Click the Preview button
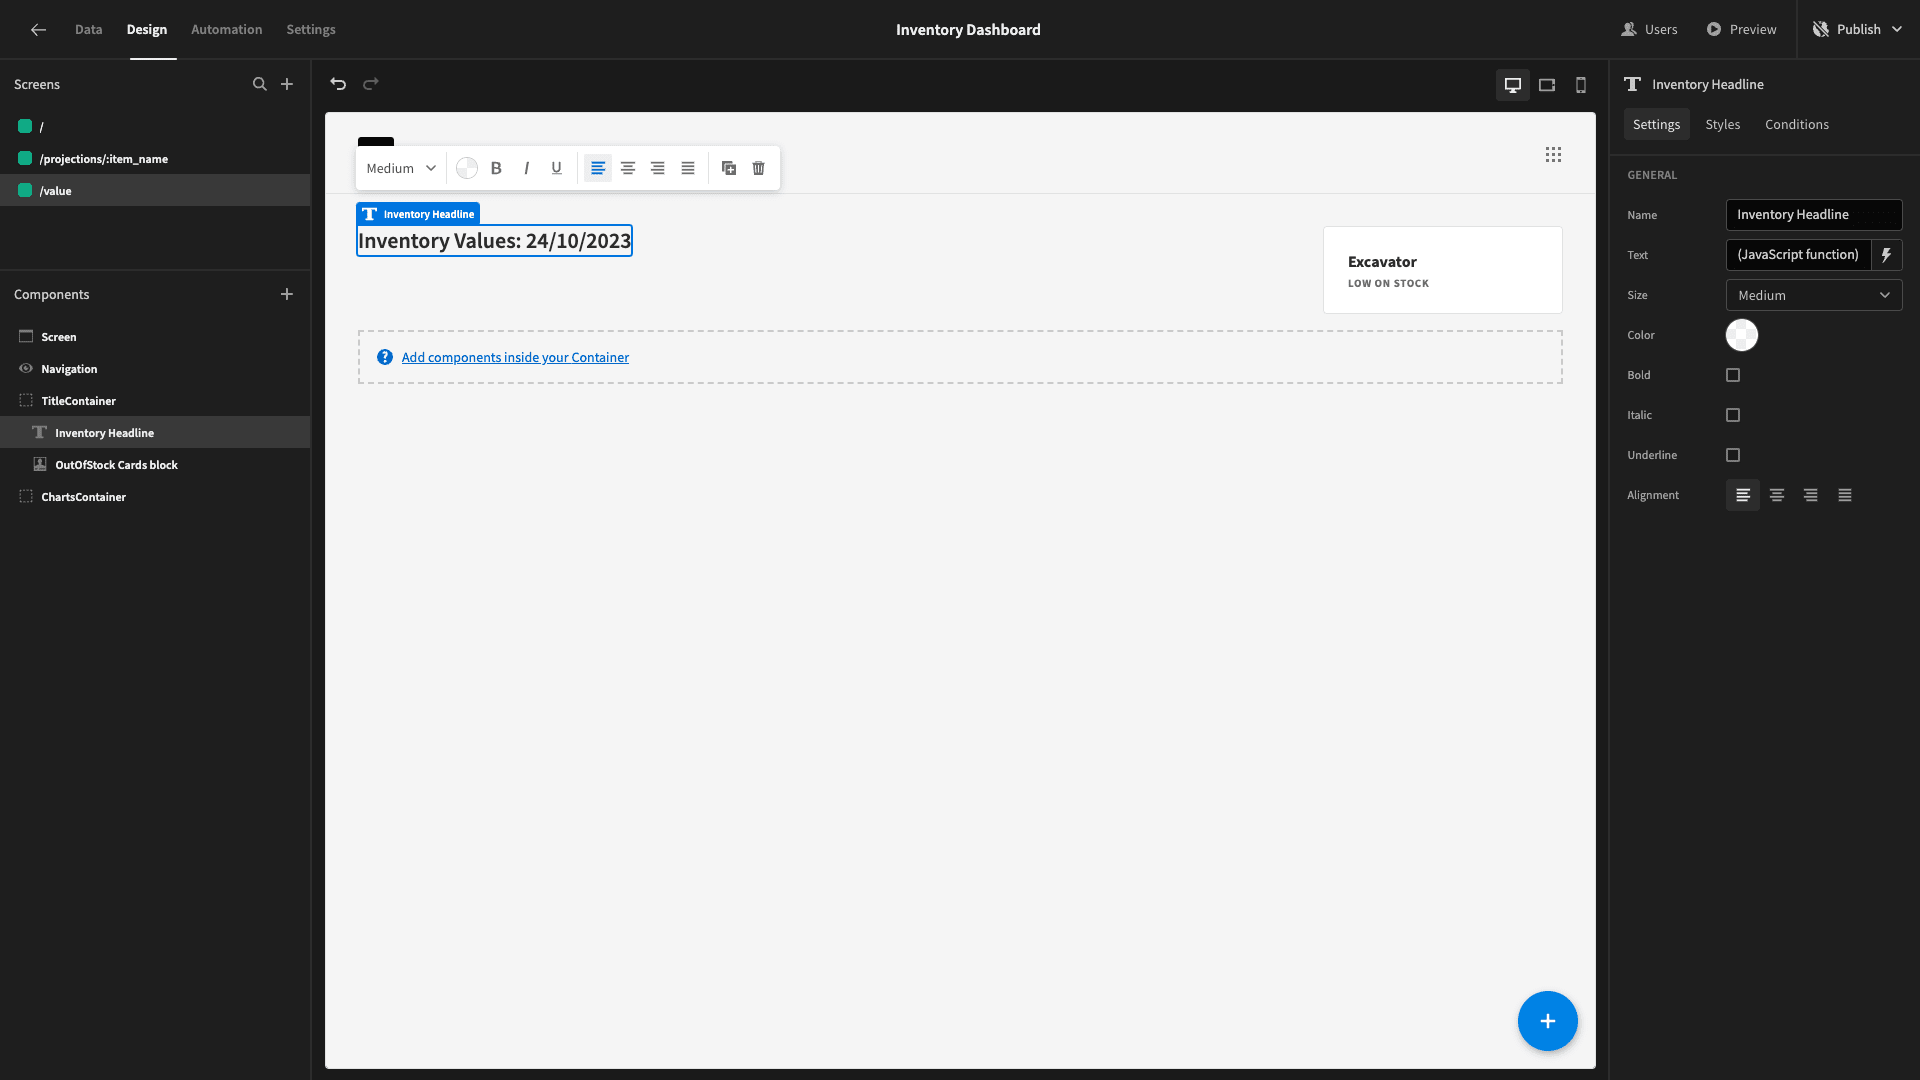The image size is (1920, 1080). tap(1741, 29)
